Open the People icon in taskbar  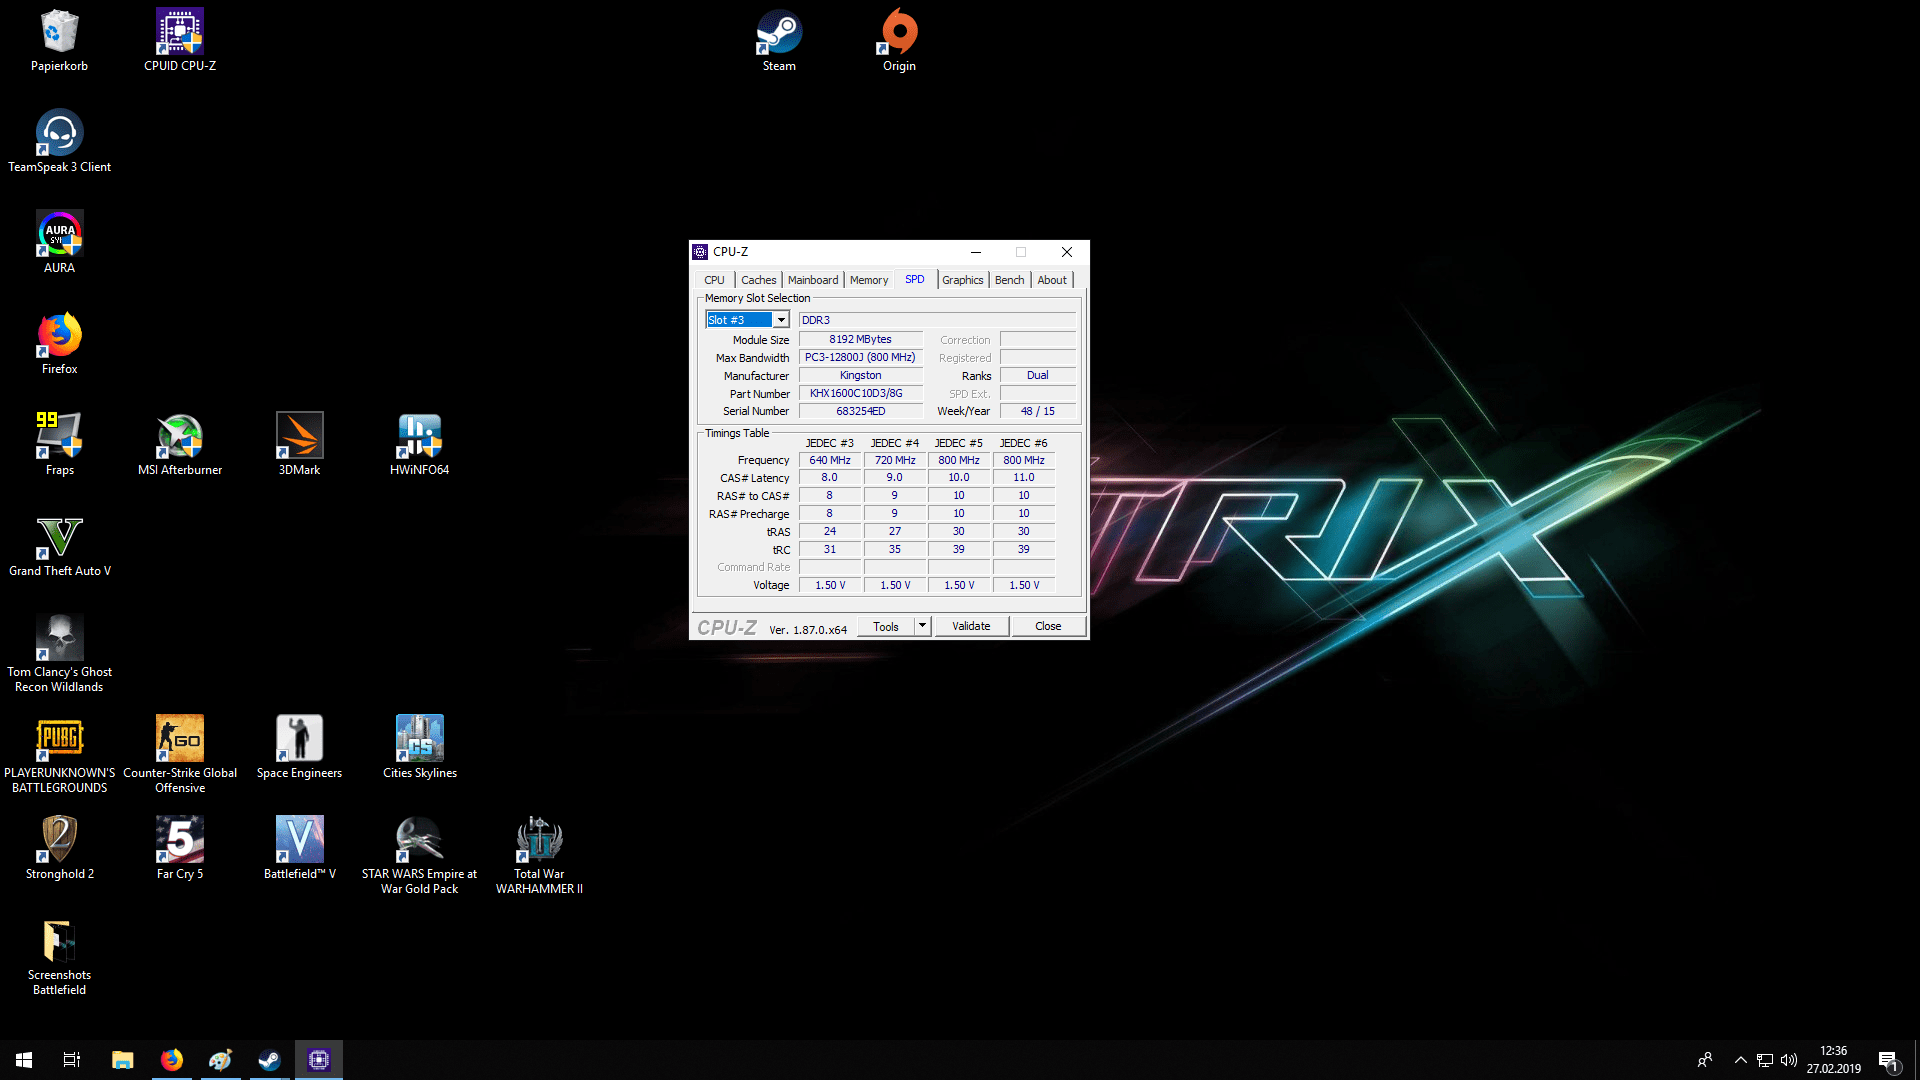click(x=1705, y=1060)
